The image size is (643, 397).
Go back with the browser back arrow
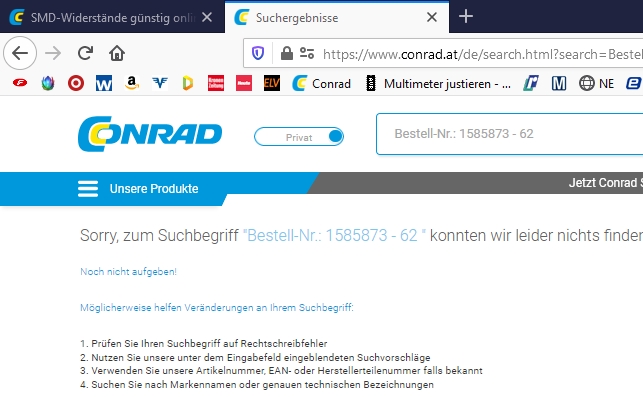[x=20, y=53]
